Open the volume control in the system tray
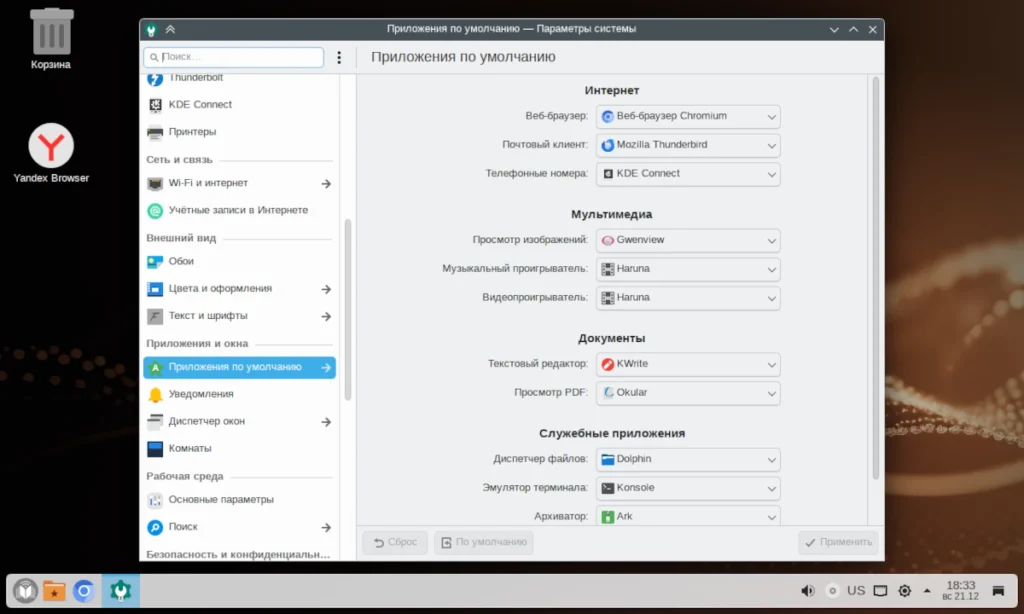 click(x=808, y=590)
